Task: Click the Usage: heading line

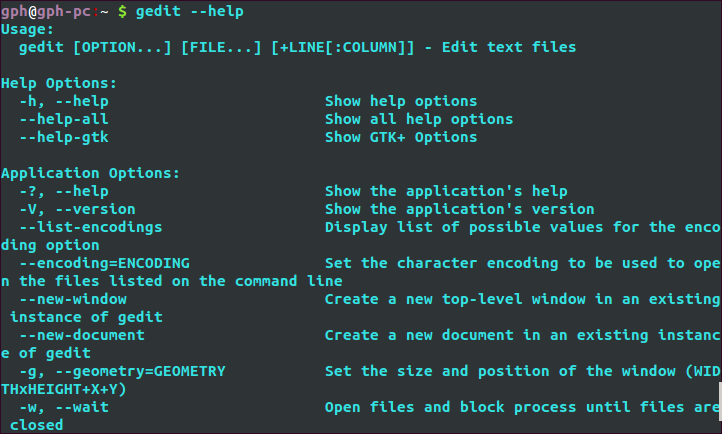Action: (x=28, y=29)
